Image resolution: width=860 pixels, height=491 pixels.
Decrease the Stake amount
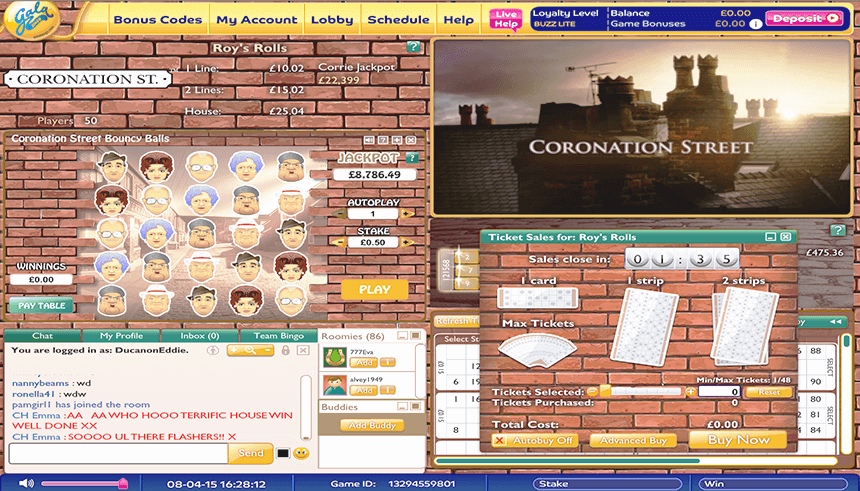click(340, 242)
